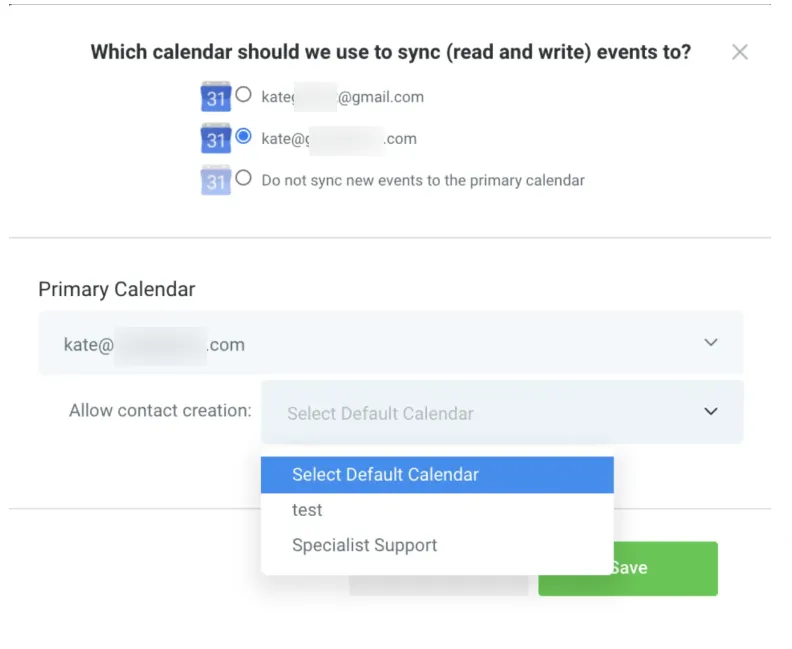Screen dimensions: 792x649
Task: Select the second kate@ calendar radio button
Action: [243, 137]
